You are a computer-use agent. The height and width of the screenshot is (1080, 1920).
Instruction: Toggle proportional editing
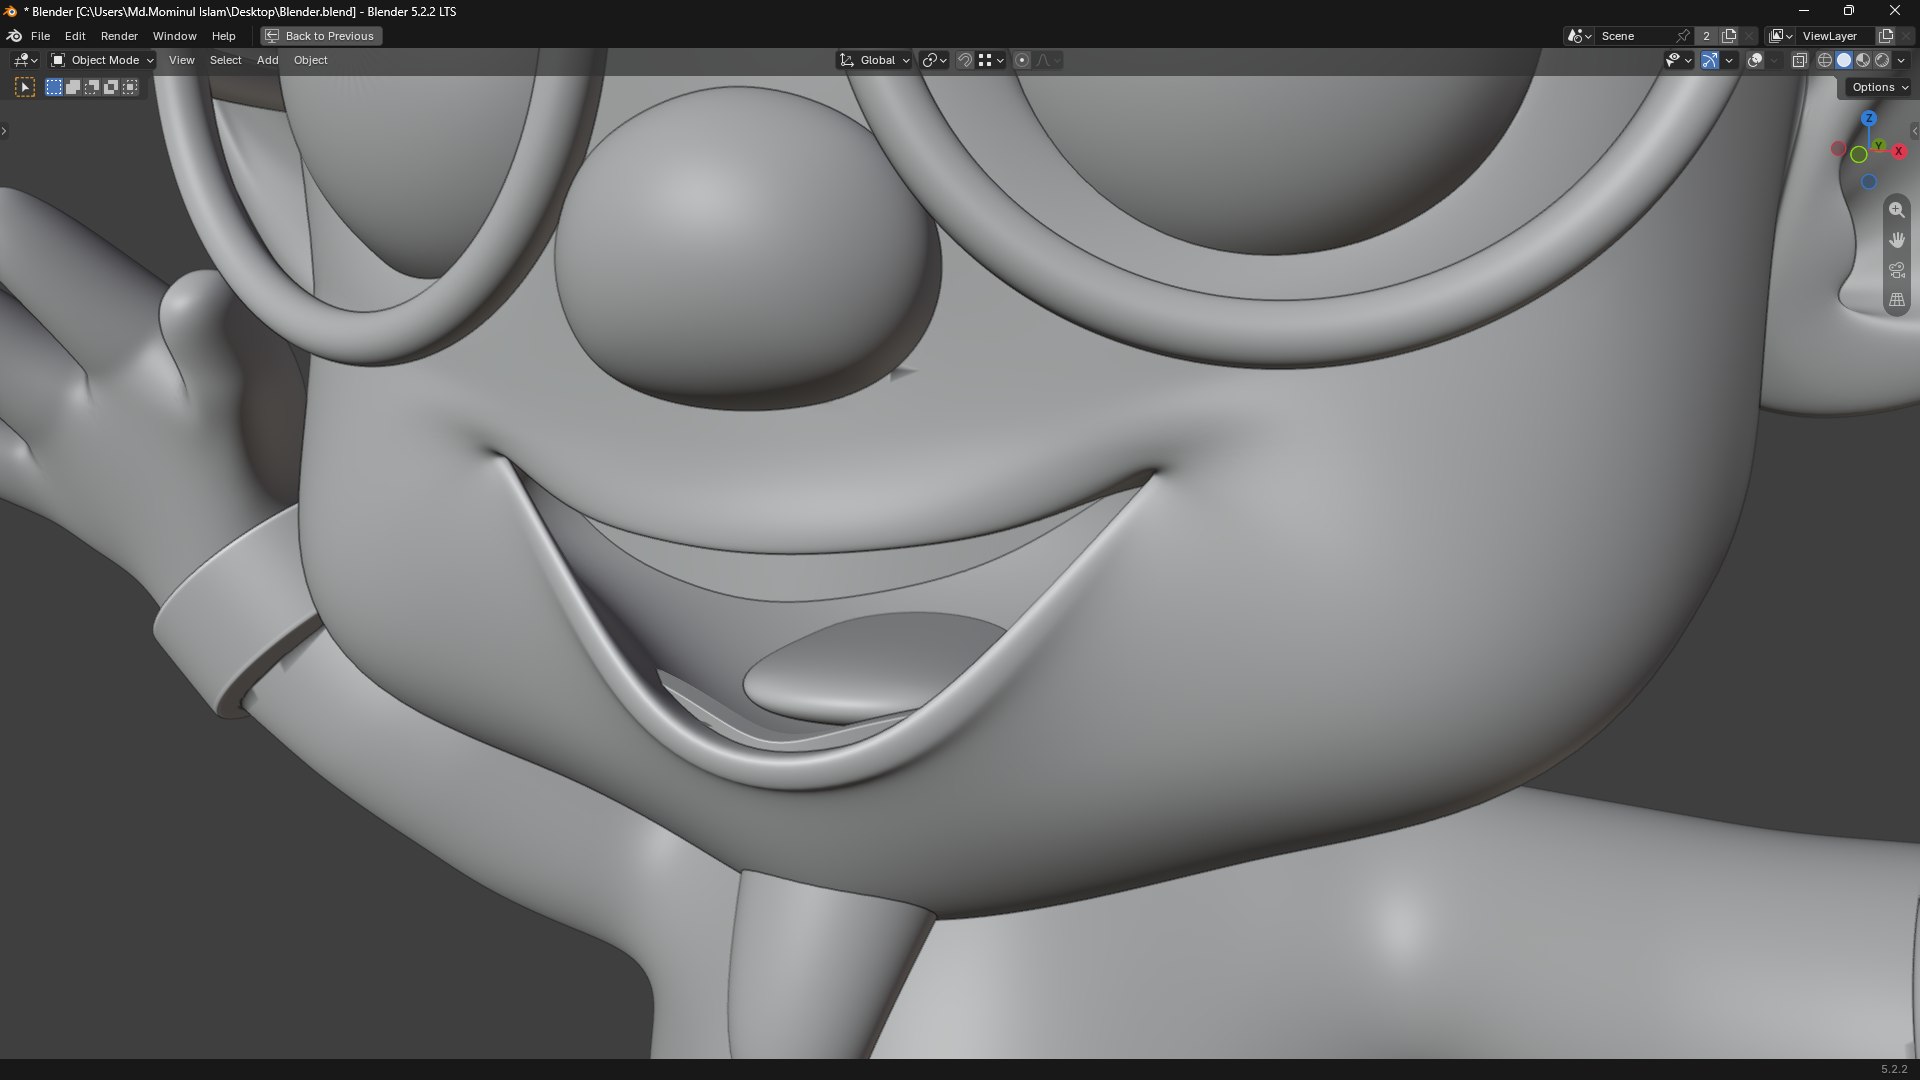pyautogui.click(x=1021, y=60)
